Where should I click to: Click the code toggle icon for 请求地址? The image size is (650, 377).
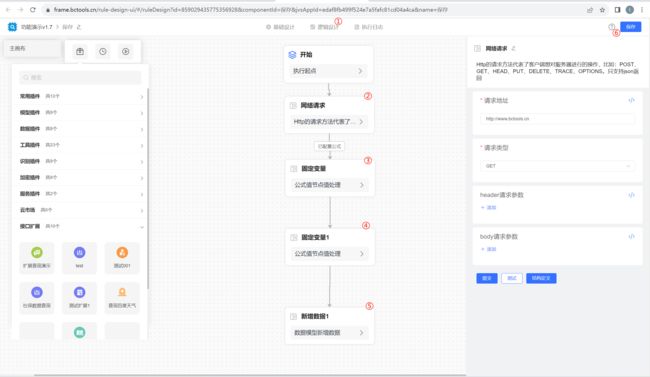pyautogui.click(x=631, y=100)
